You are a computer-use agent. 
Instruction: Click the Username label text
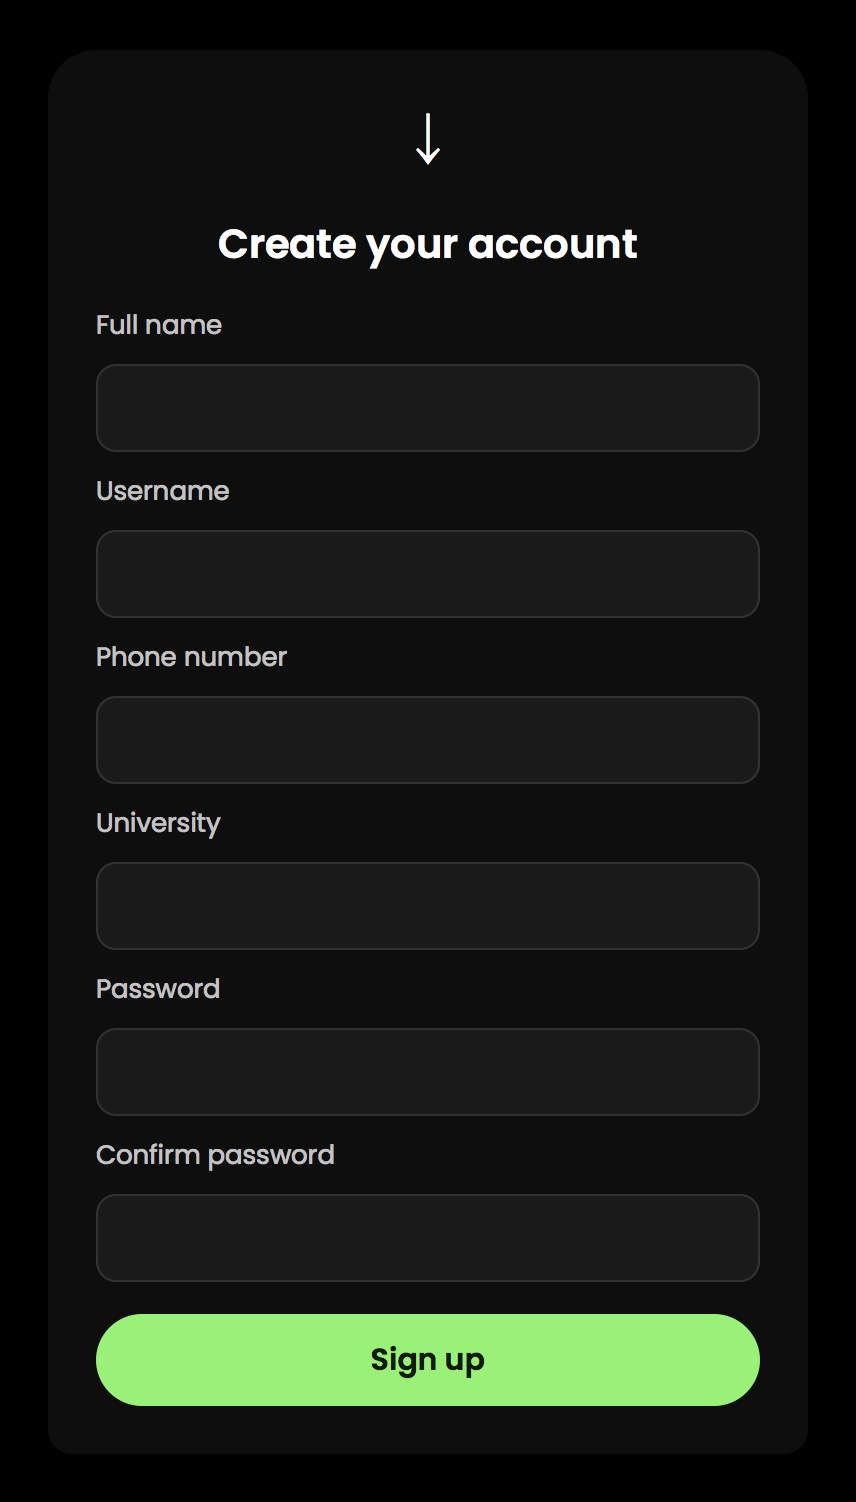pos(163,491)
